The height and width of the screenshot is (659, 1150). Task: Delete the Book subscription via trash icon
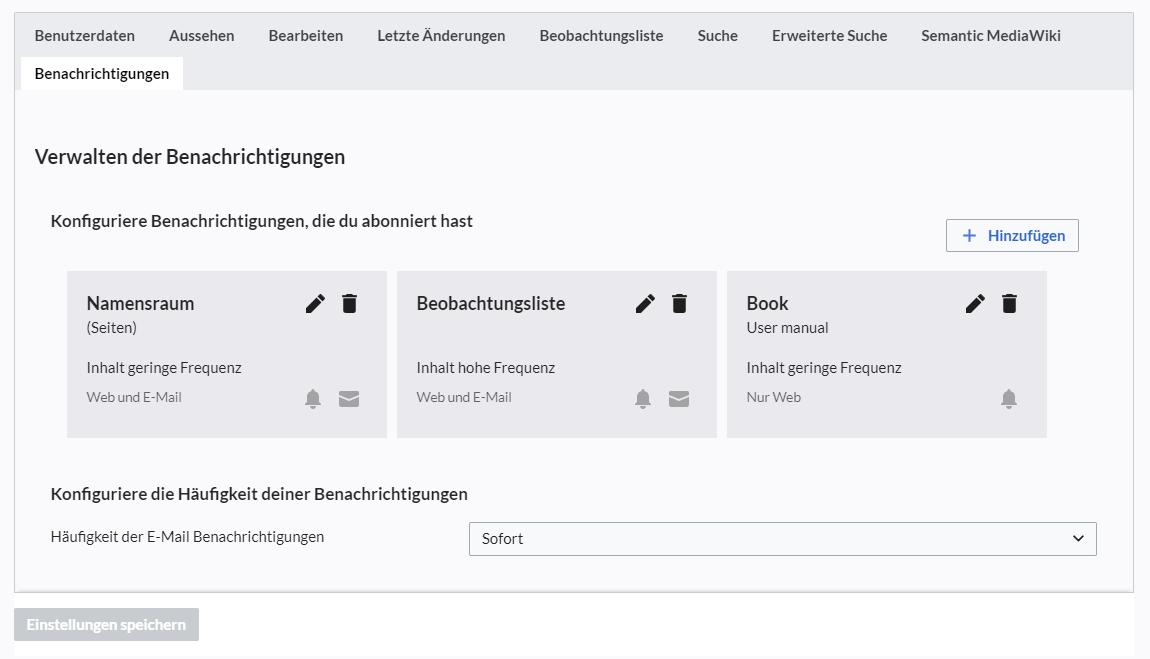1009,304
